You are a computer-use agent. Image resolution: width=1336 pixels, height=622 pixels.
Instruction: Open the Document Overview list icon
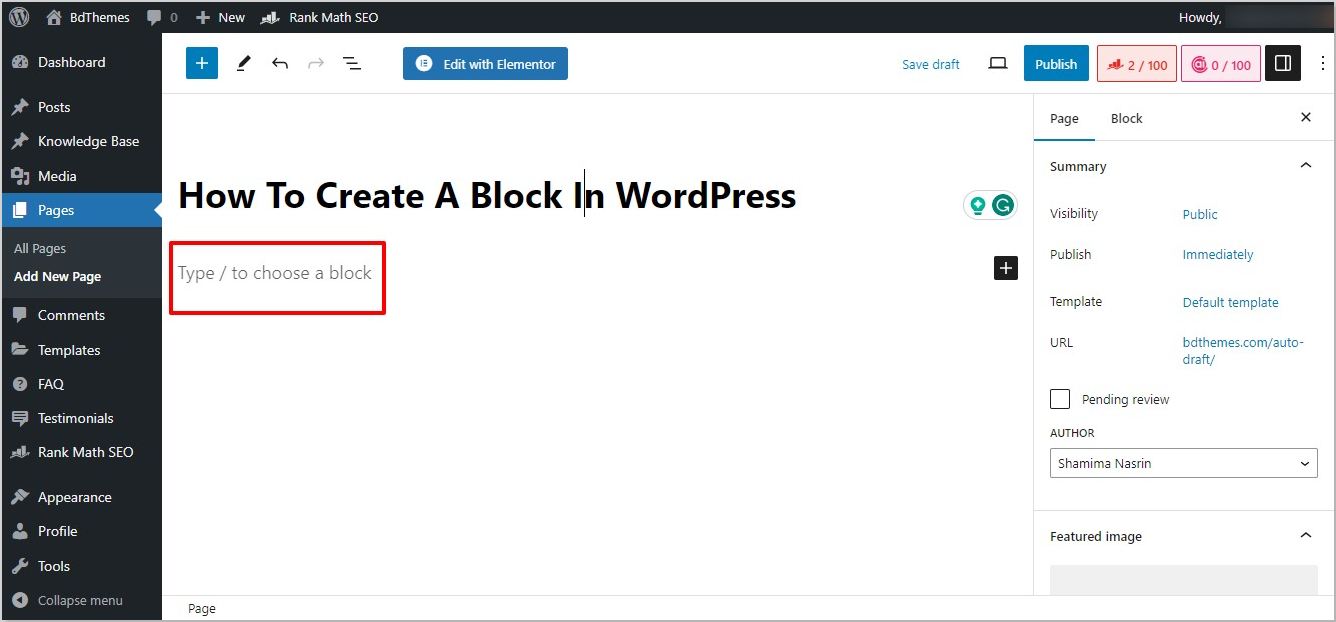(x=352, y=63)
